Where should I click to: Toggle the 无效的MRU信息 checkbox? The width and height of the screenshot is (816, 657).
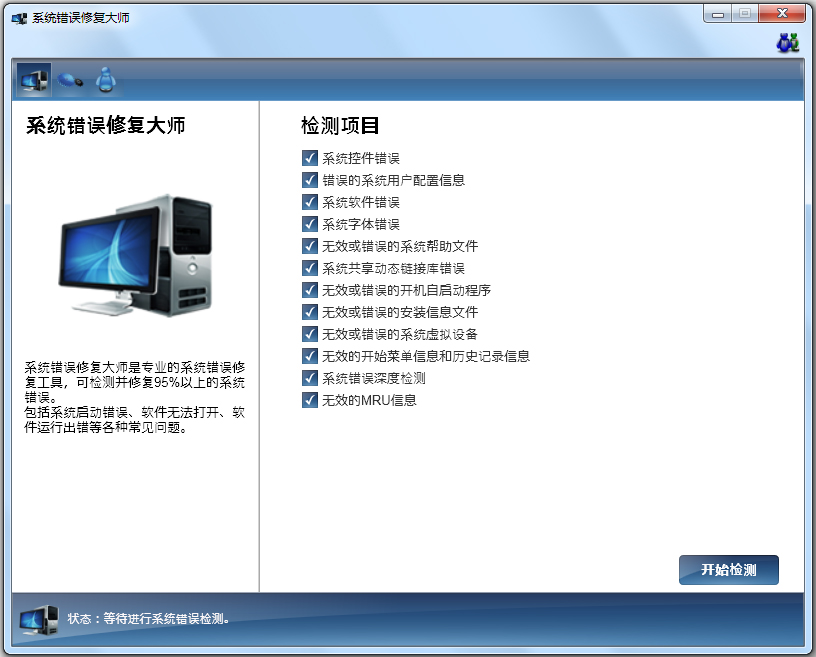point(309,400)
